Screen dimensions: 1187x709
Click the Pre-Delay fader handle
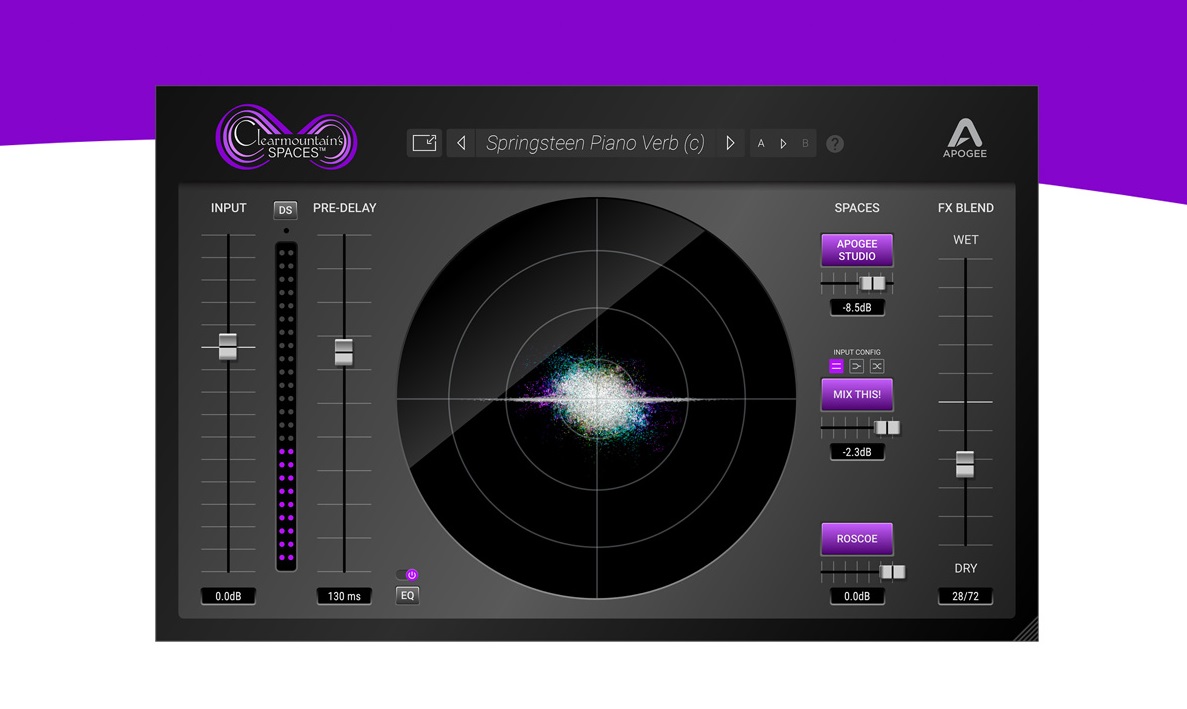click(344, 352)
